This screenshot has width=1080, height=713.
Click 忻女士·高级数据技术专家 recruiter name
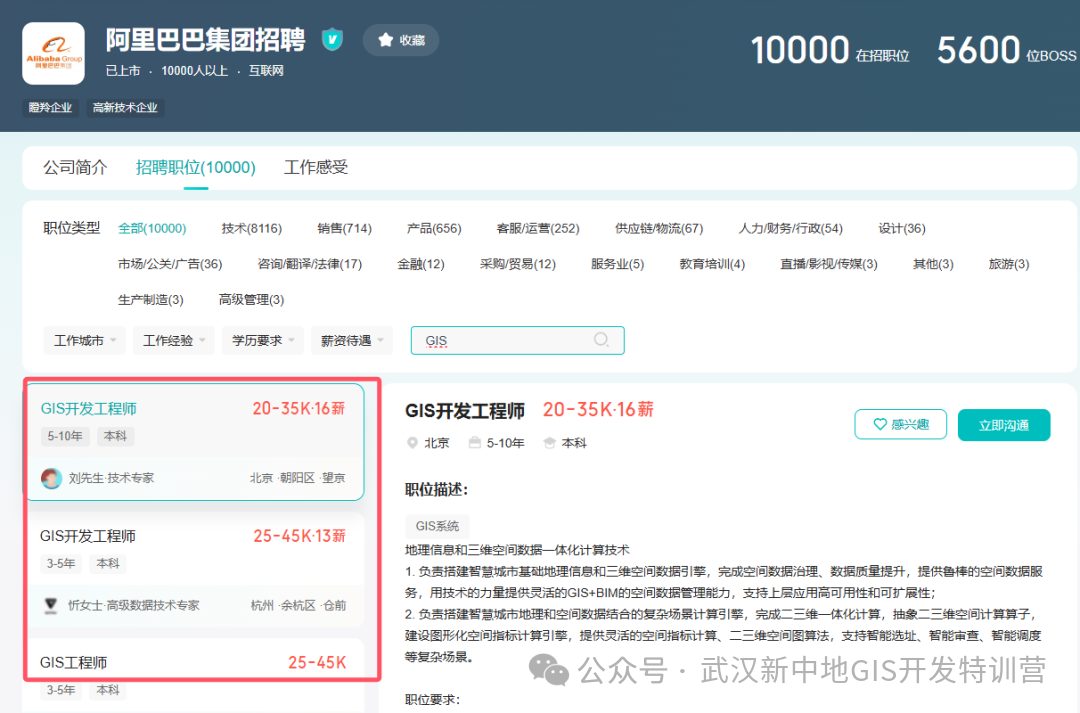click(x=134, y=606)
